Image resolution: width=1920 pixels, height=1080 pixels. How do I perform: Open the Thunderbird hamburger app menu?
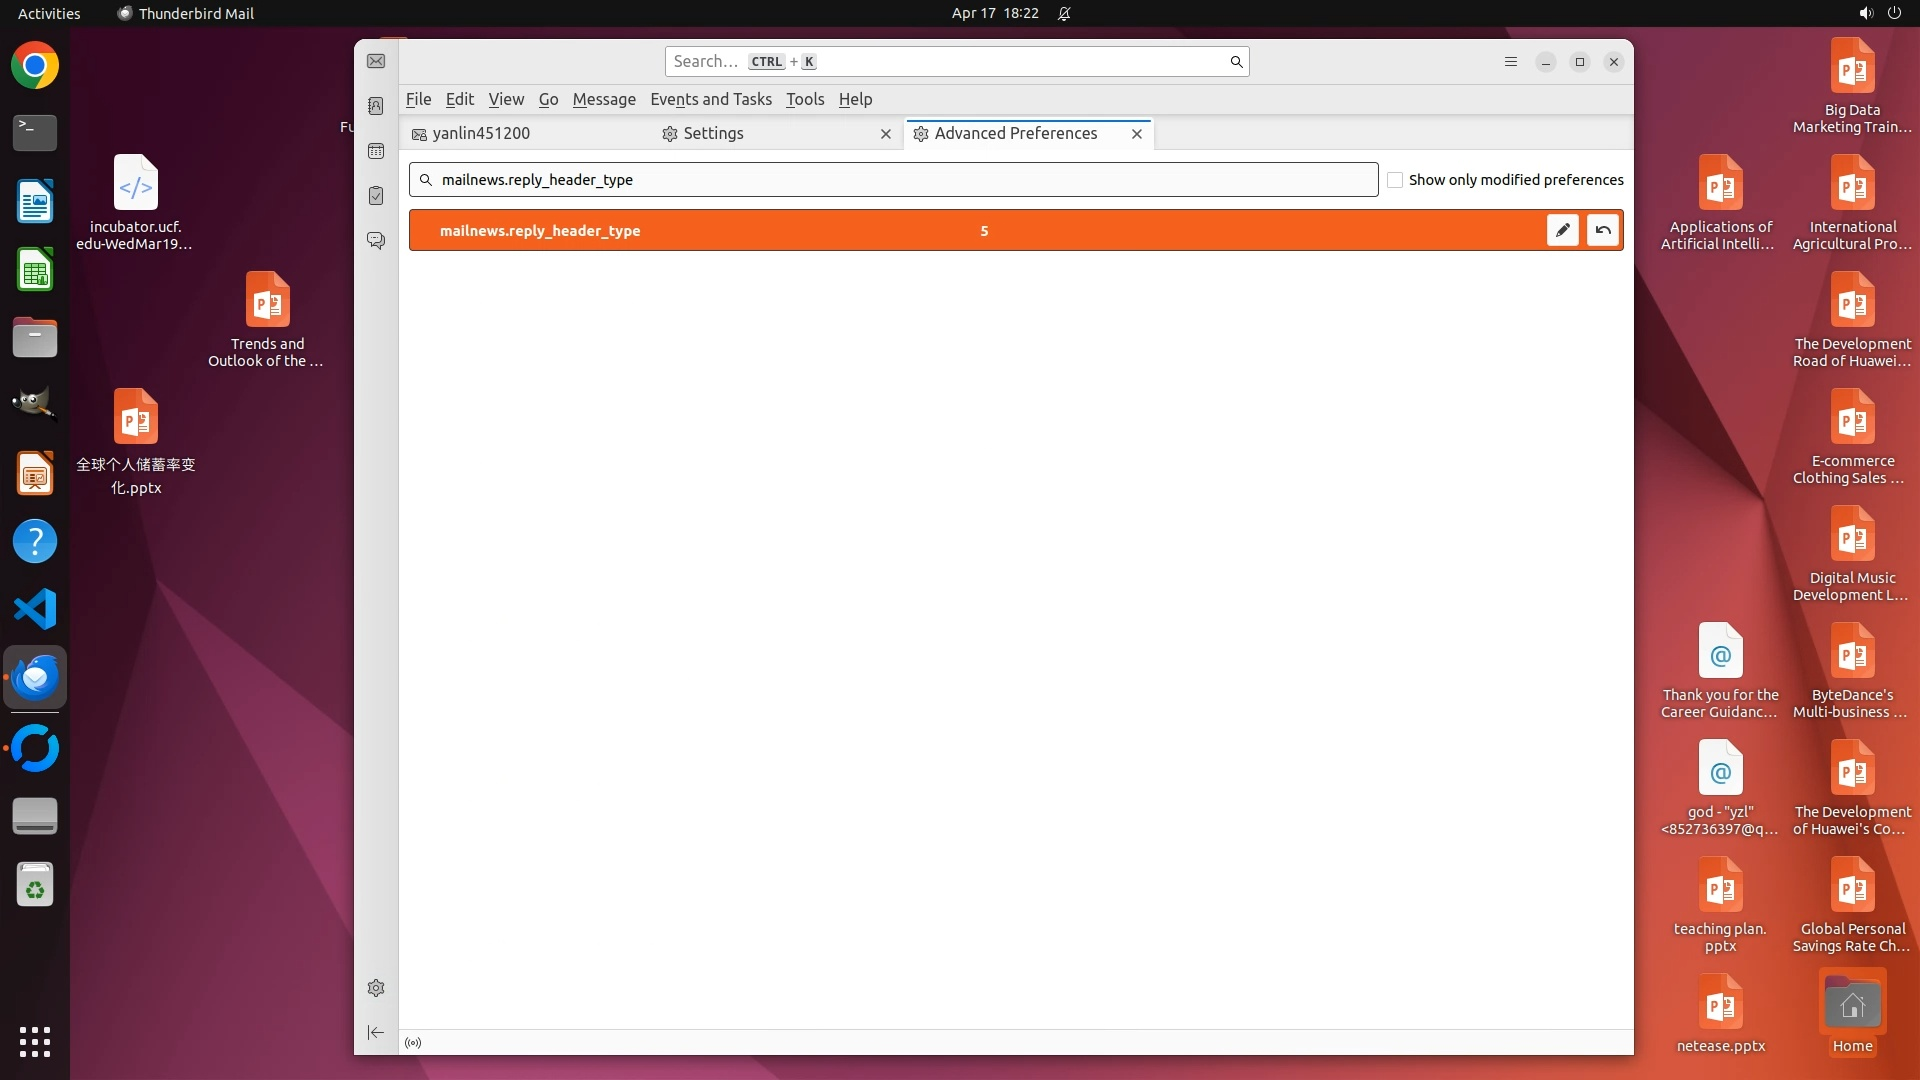pos(1511,62)
